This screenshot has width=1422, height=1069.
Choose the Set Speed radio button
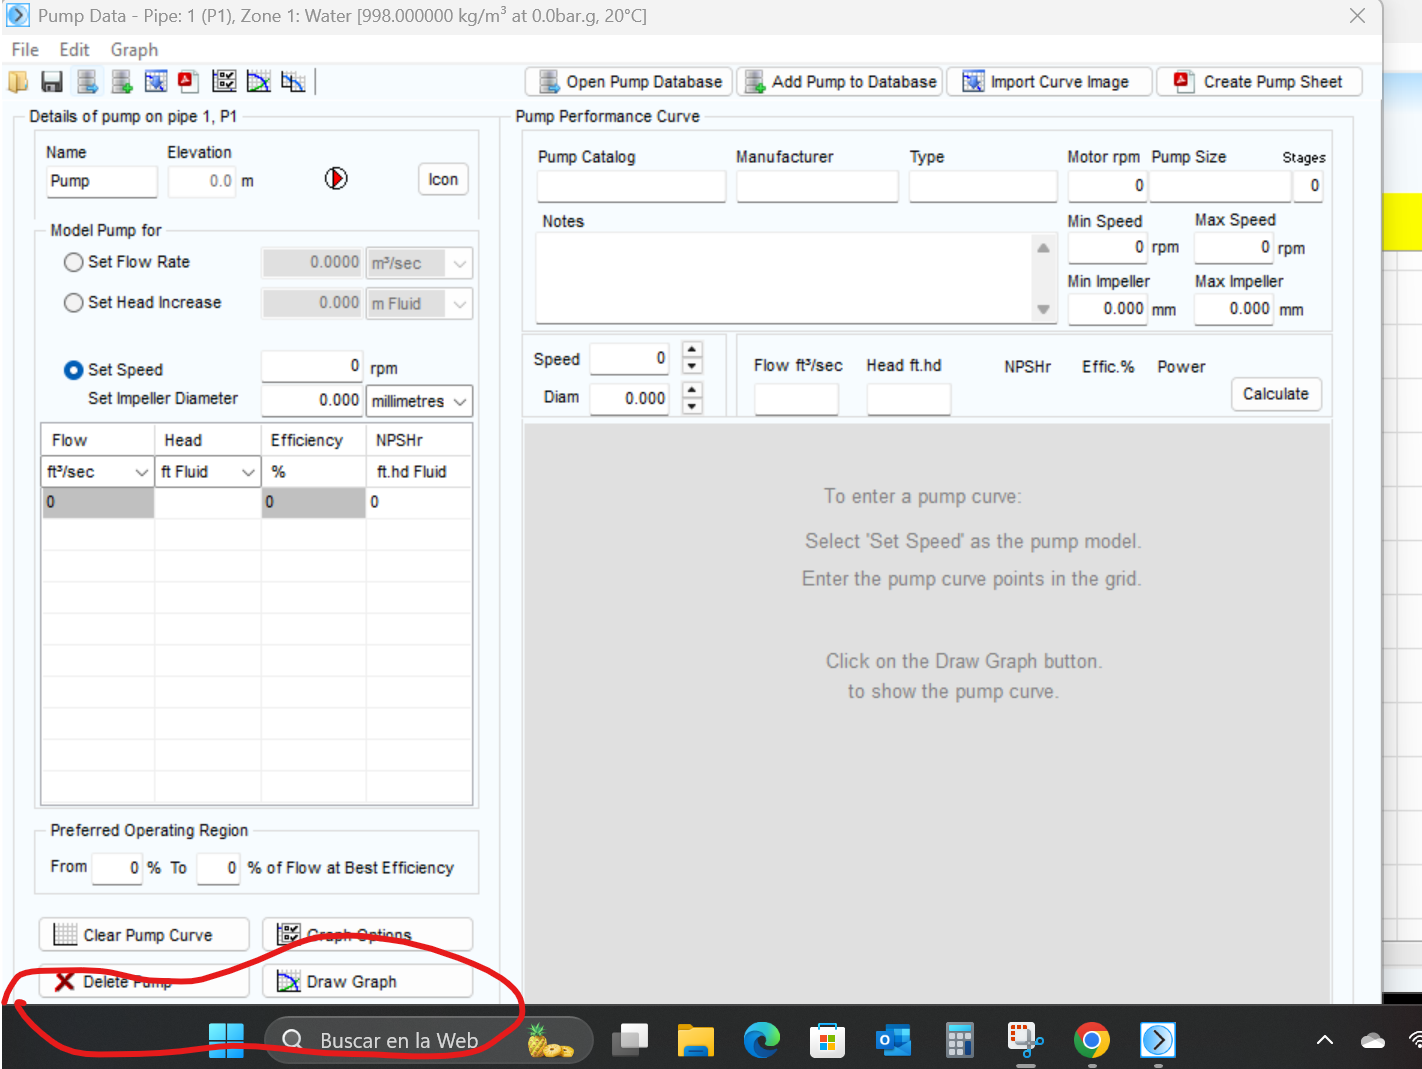coord(73,370)
